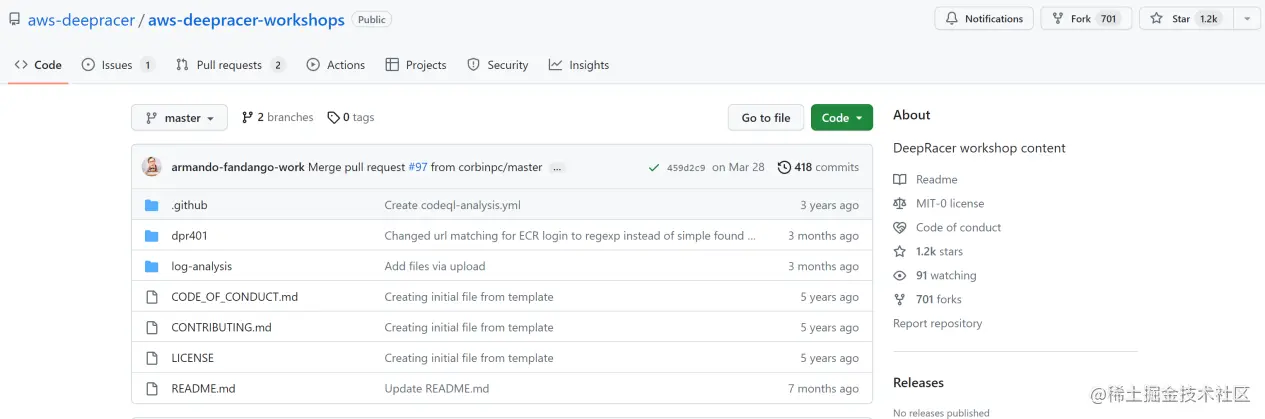
Task: Expand the green Code dropdown button
Action: coord(842,117)
